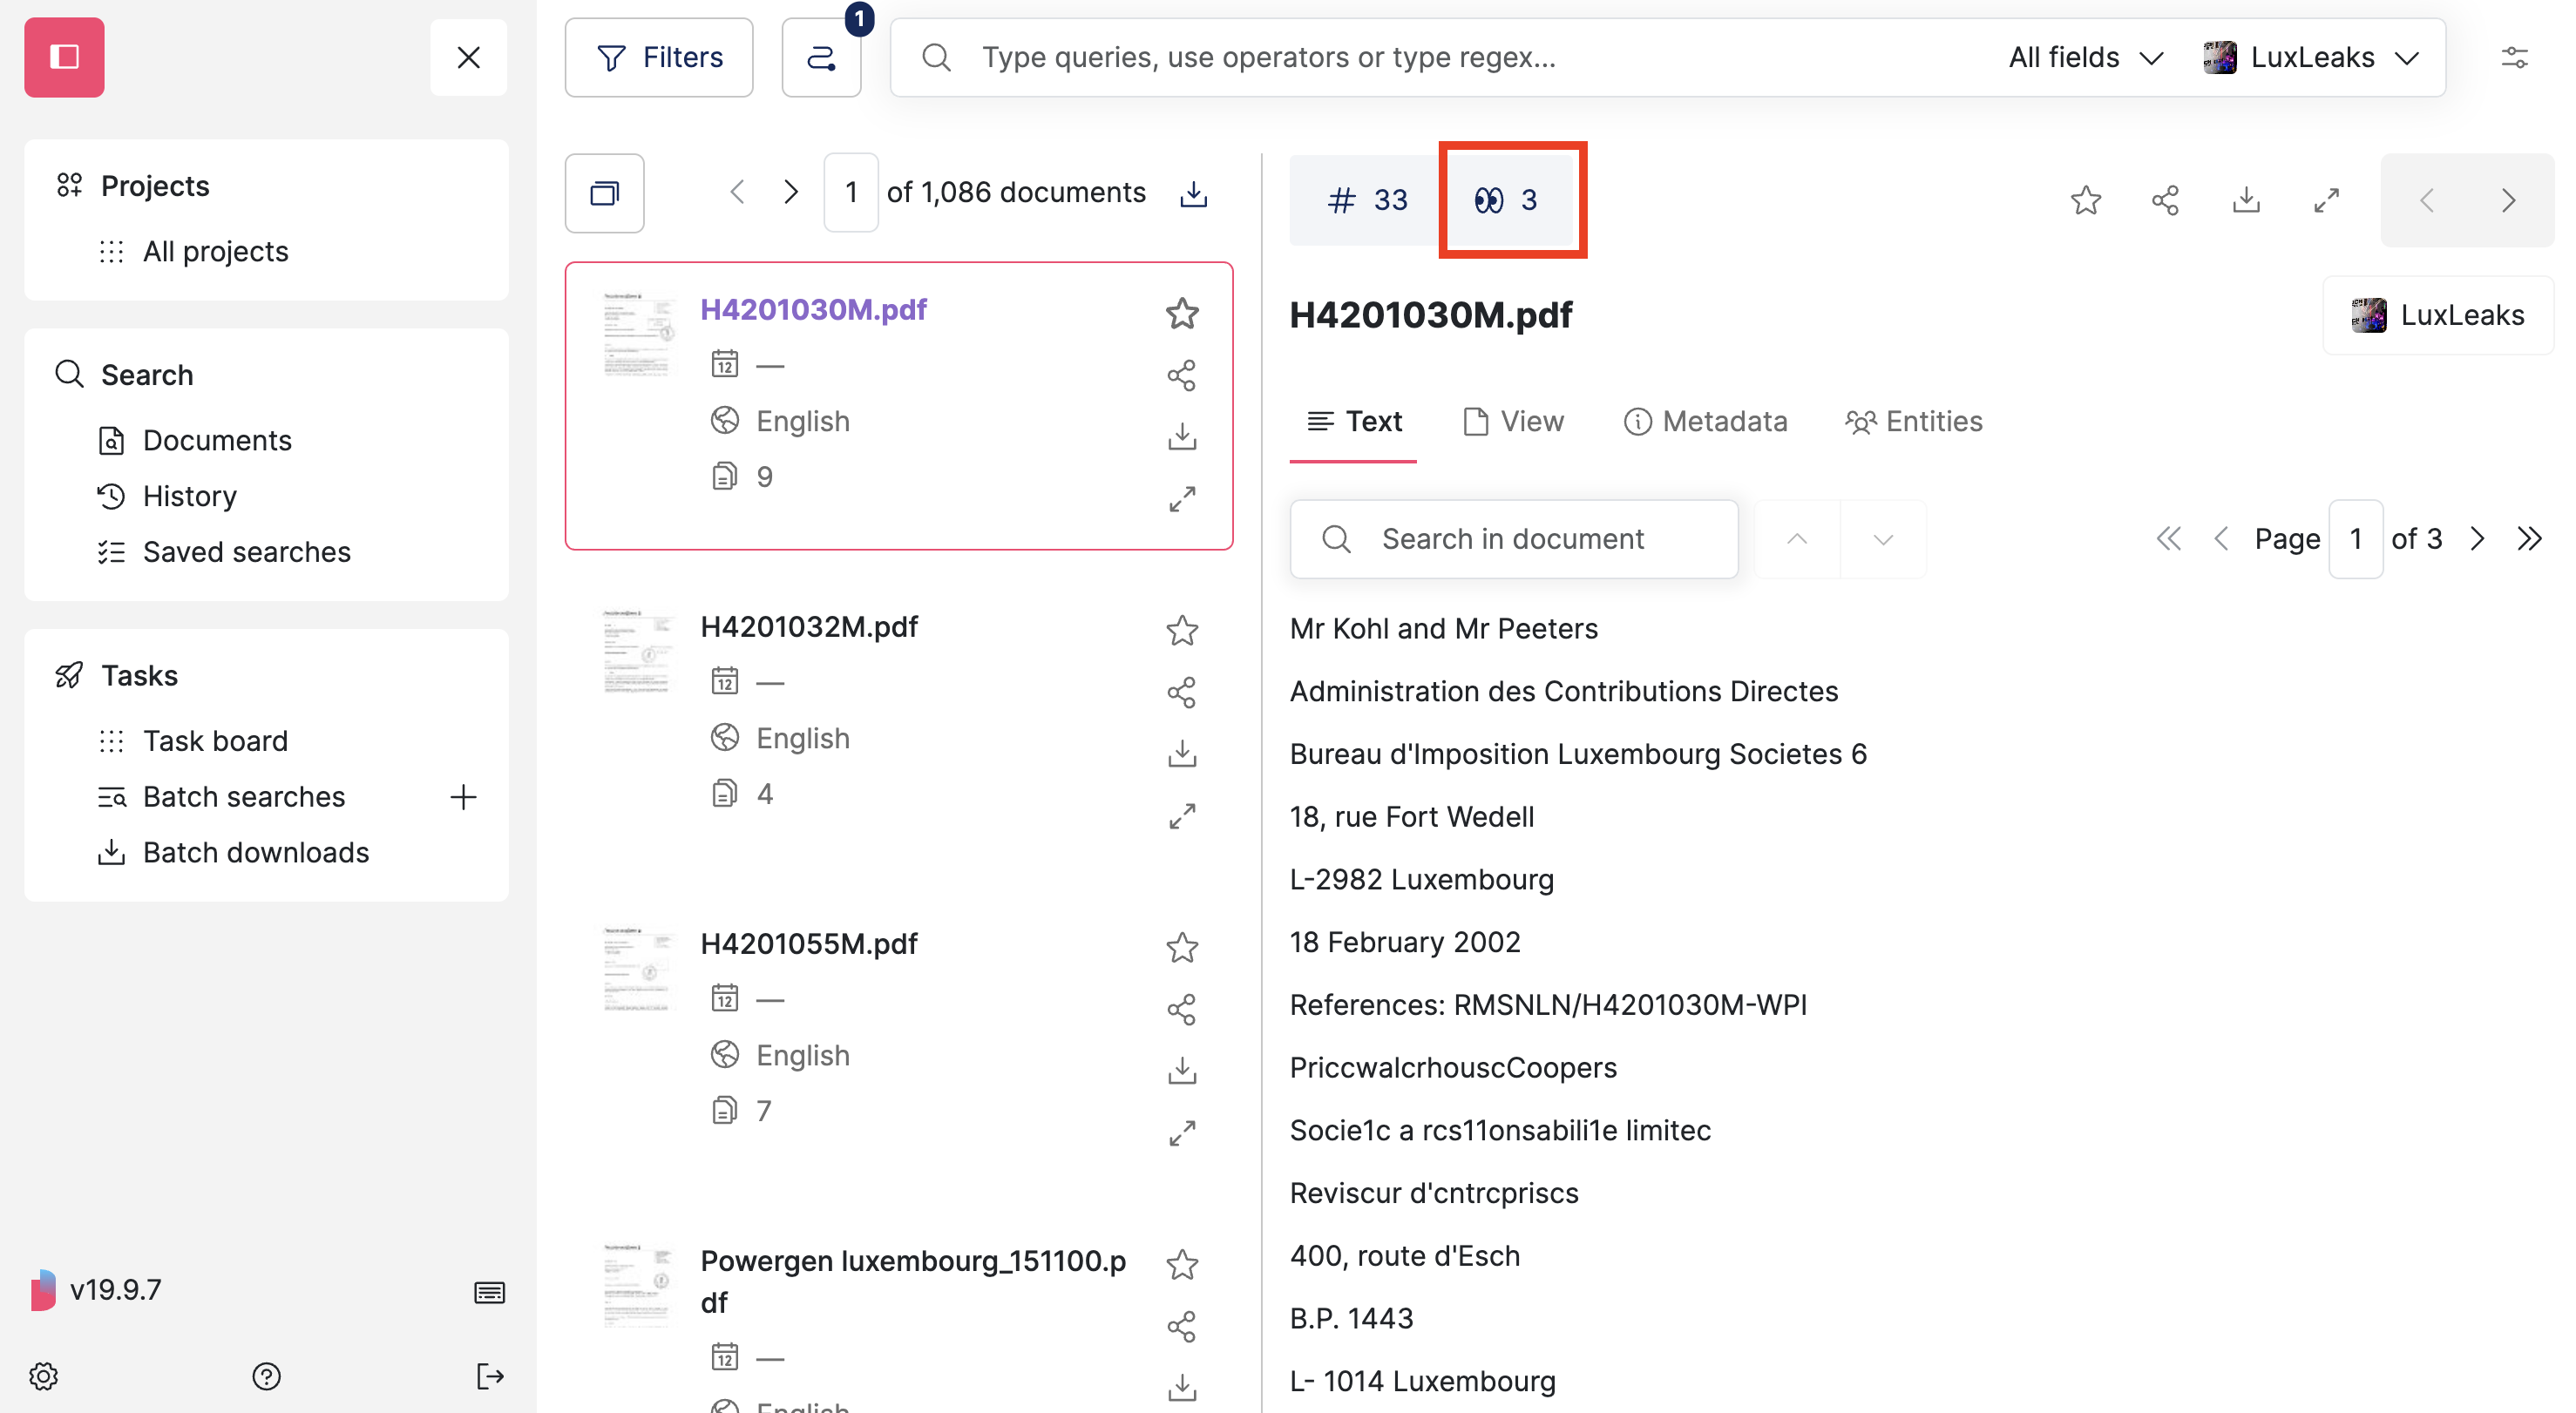Share H4201030M.pdf from list entry
Image resolution: width=2576 pixels, height=1413 pixels.
(x=1182, y=375)
